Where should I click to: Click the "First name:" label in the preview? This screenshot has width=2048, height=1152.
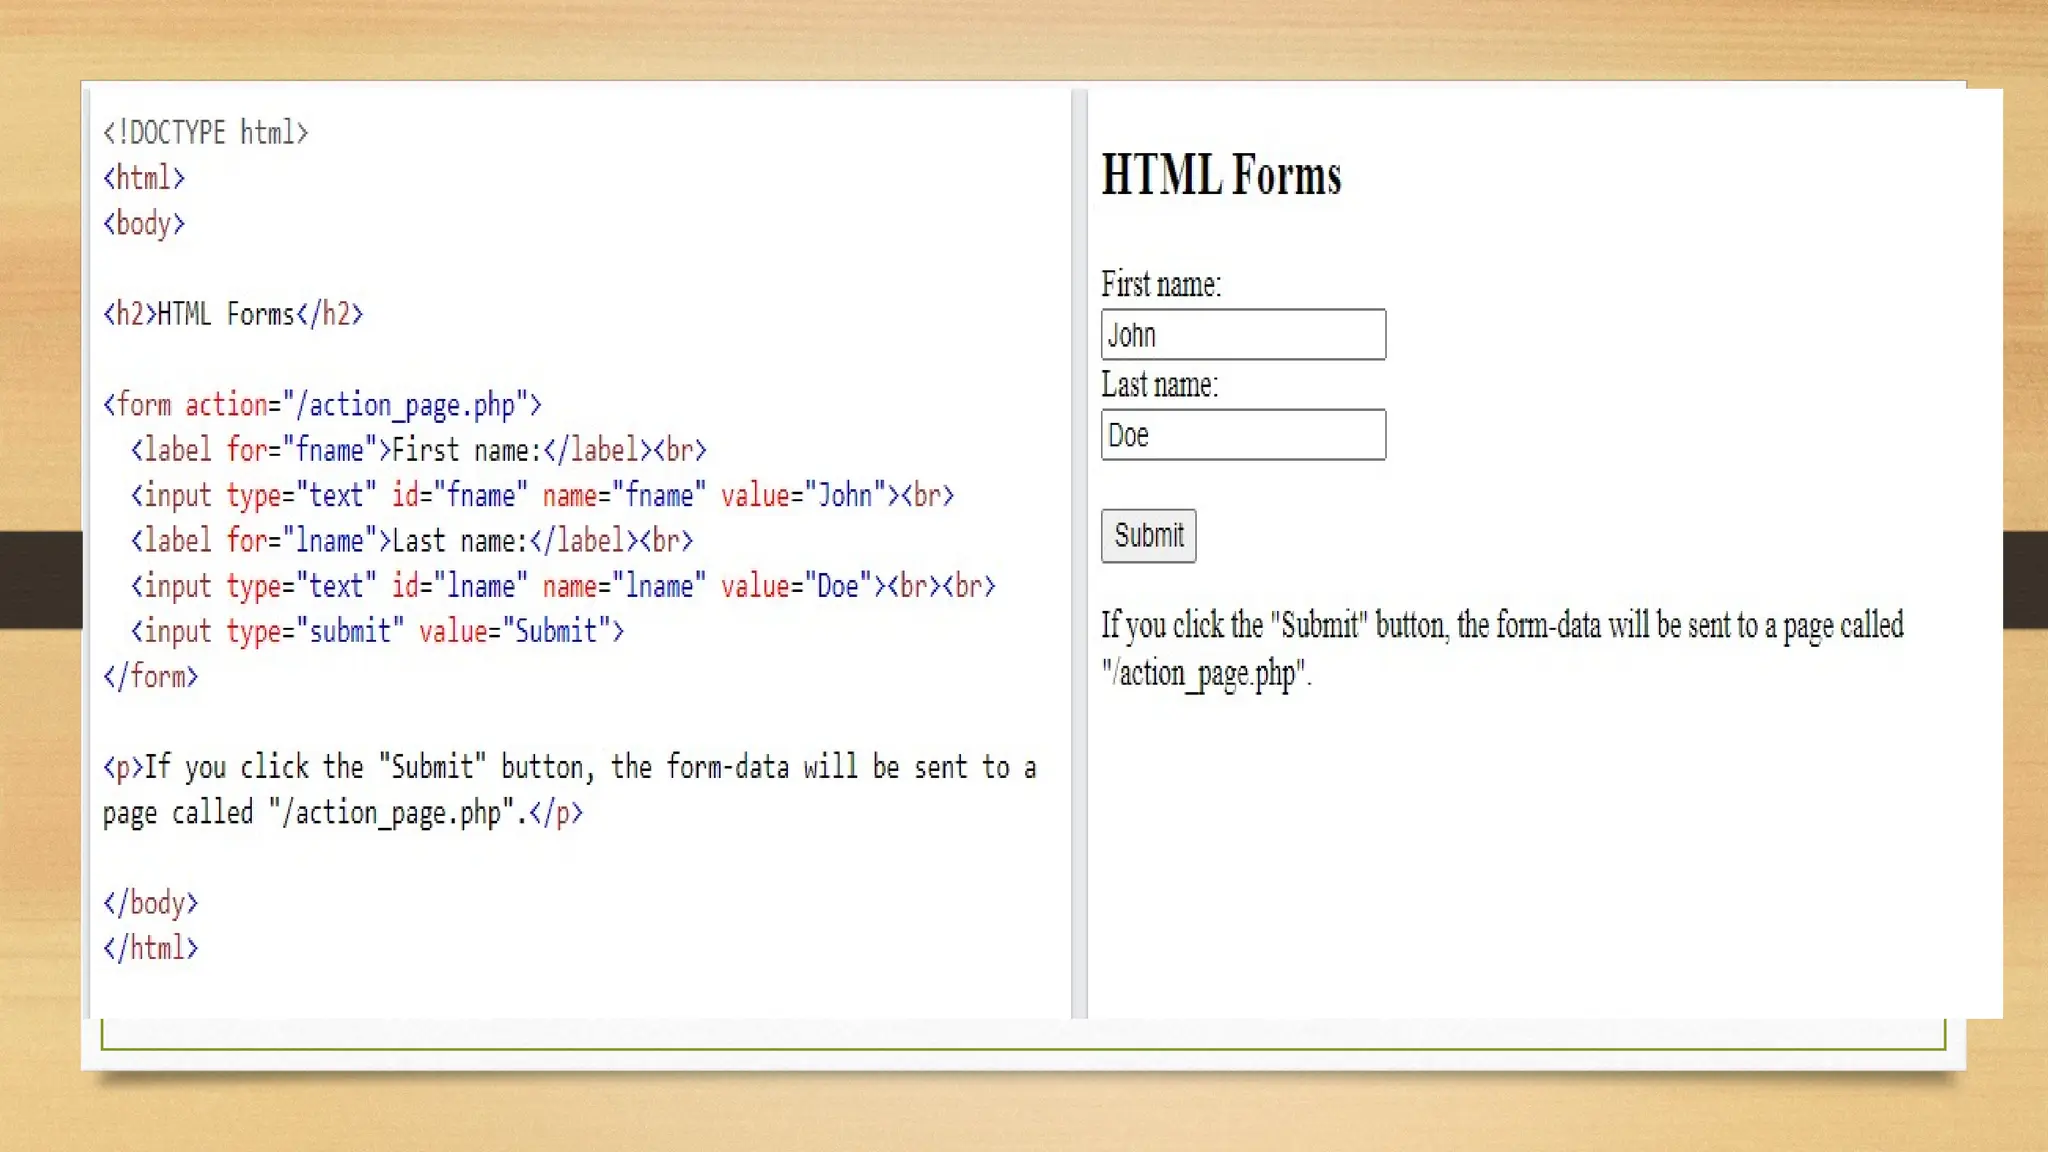pos(1160,284)
